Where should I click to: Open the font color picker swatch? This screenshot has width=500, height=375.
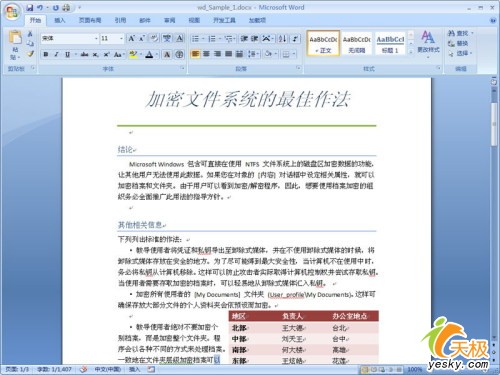149,54
